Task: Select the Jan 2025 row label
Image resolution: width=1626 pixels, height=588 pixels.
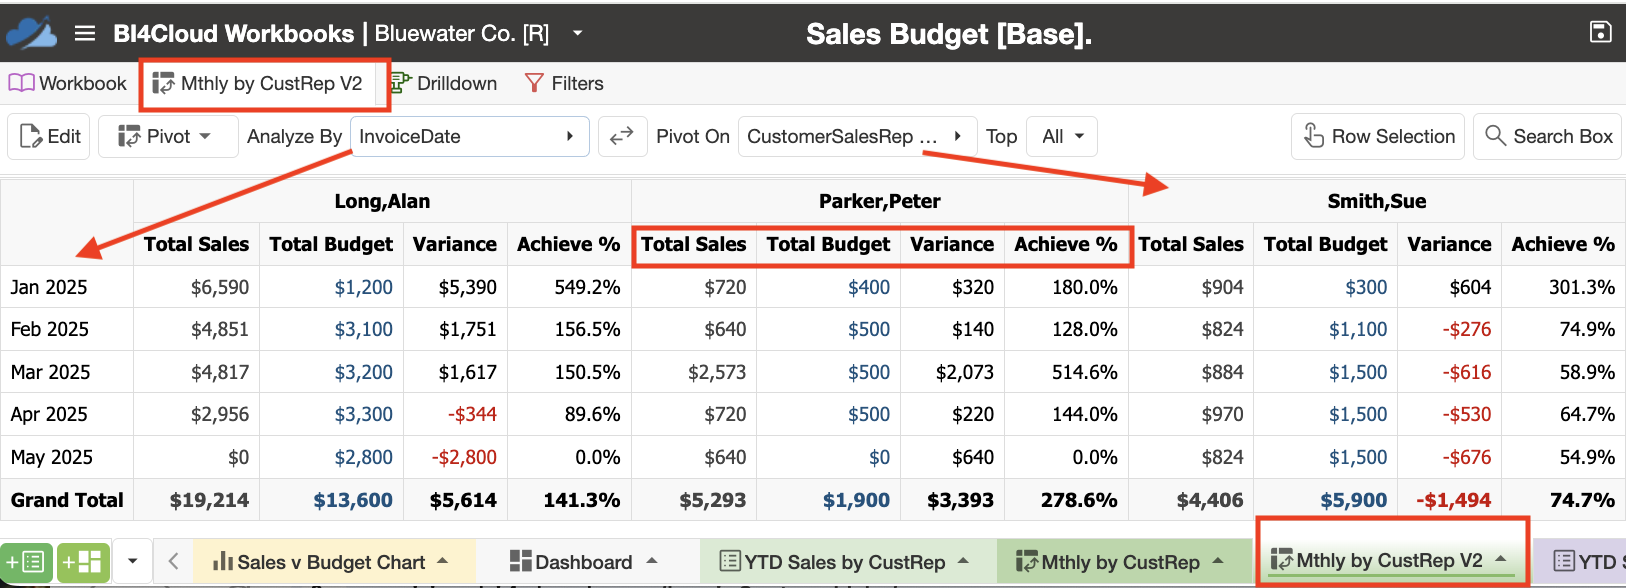Action: (x=49, y=287)
